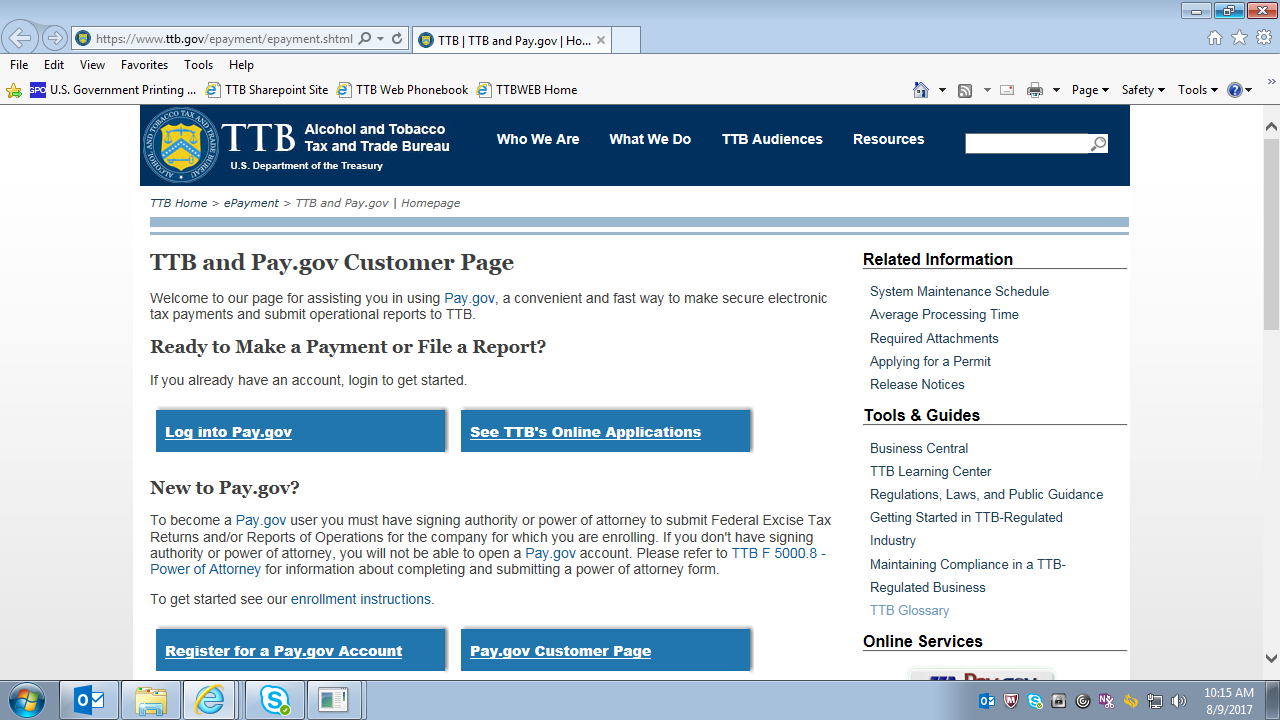This screenshot has height=720, width=1280.
Task: Open the Who We Are navigation menu
Action: point(538,139)
